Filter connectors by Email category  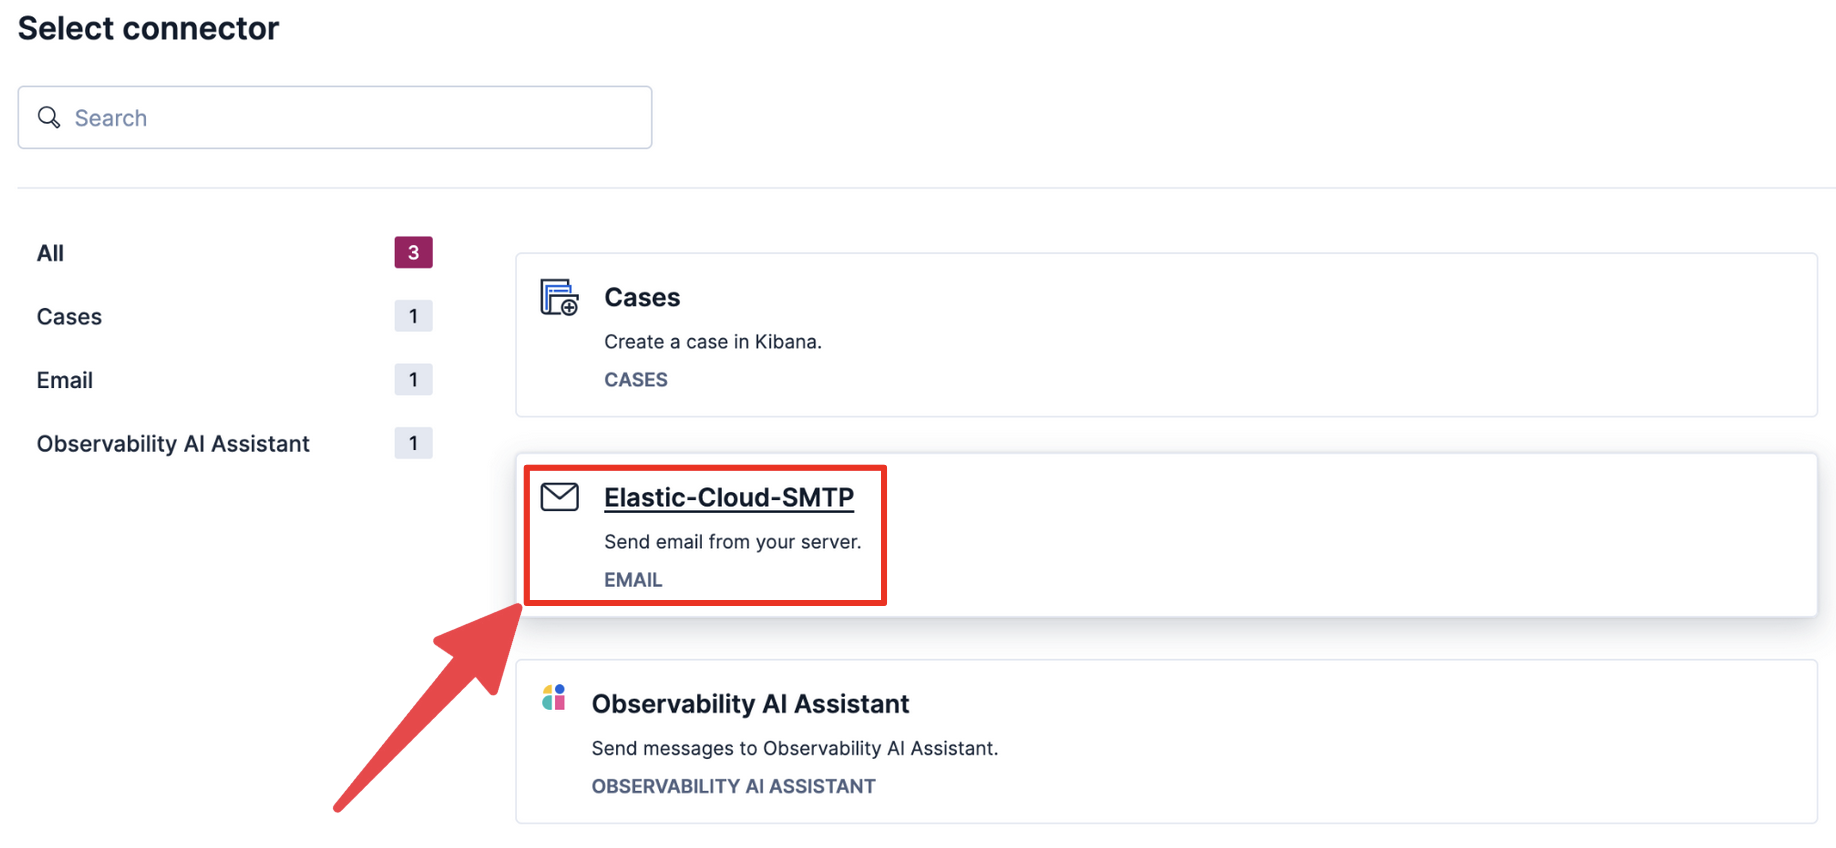(x=65, y=380)
